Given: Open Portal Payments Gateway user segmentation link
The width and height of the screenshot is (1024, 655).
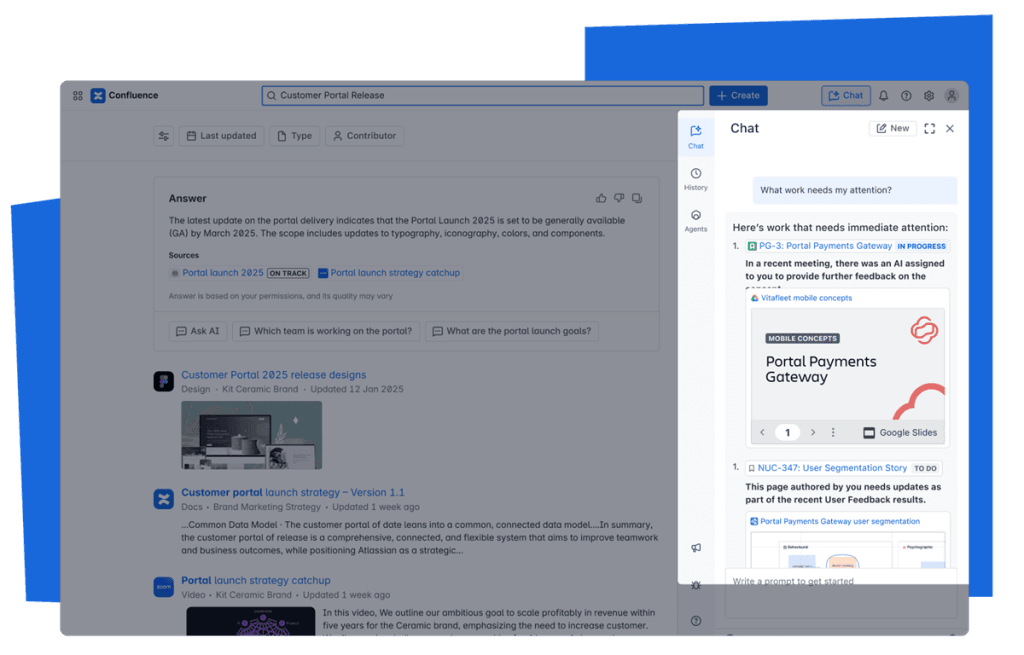Looking at the screenshot, I should (840, 521).
